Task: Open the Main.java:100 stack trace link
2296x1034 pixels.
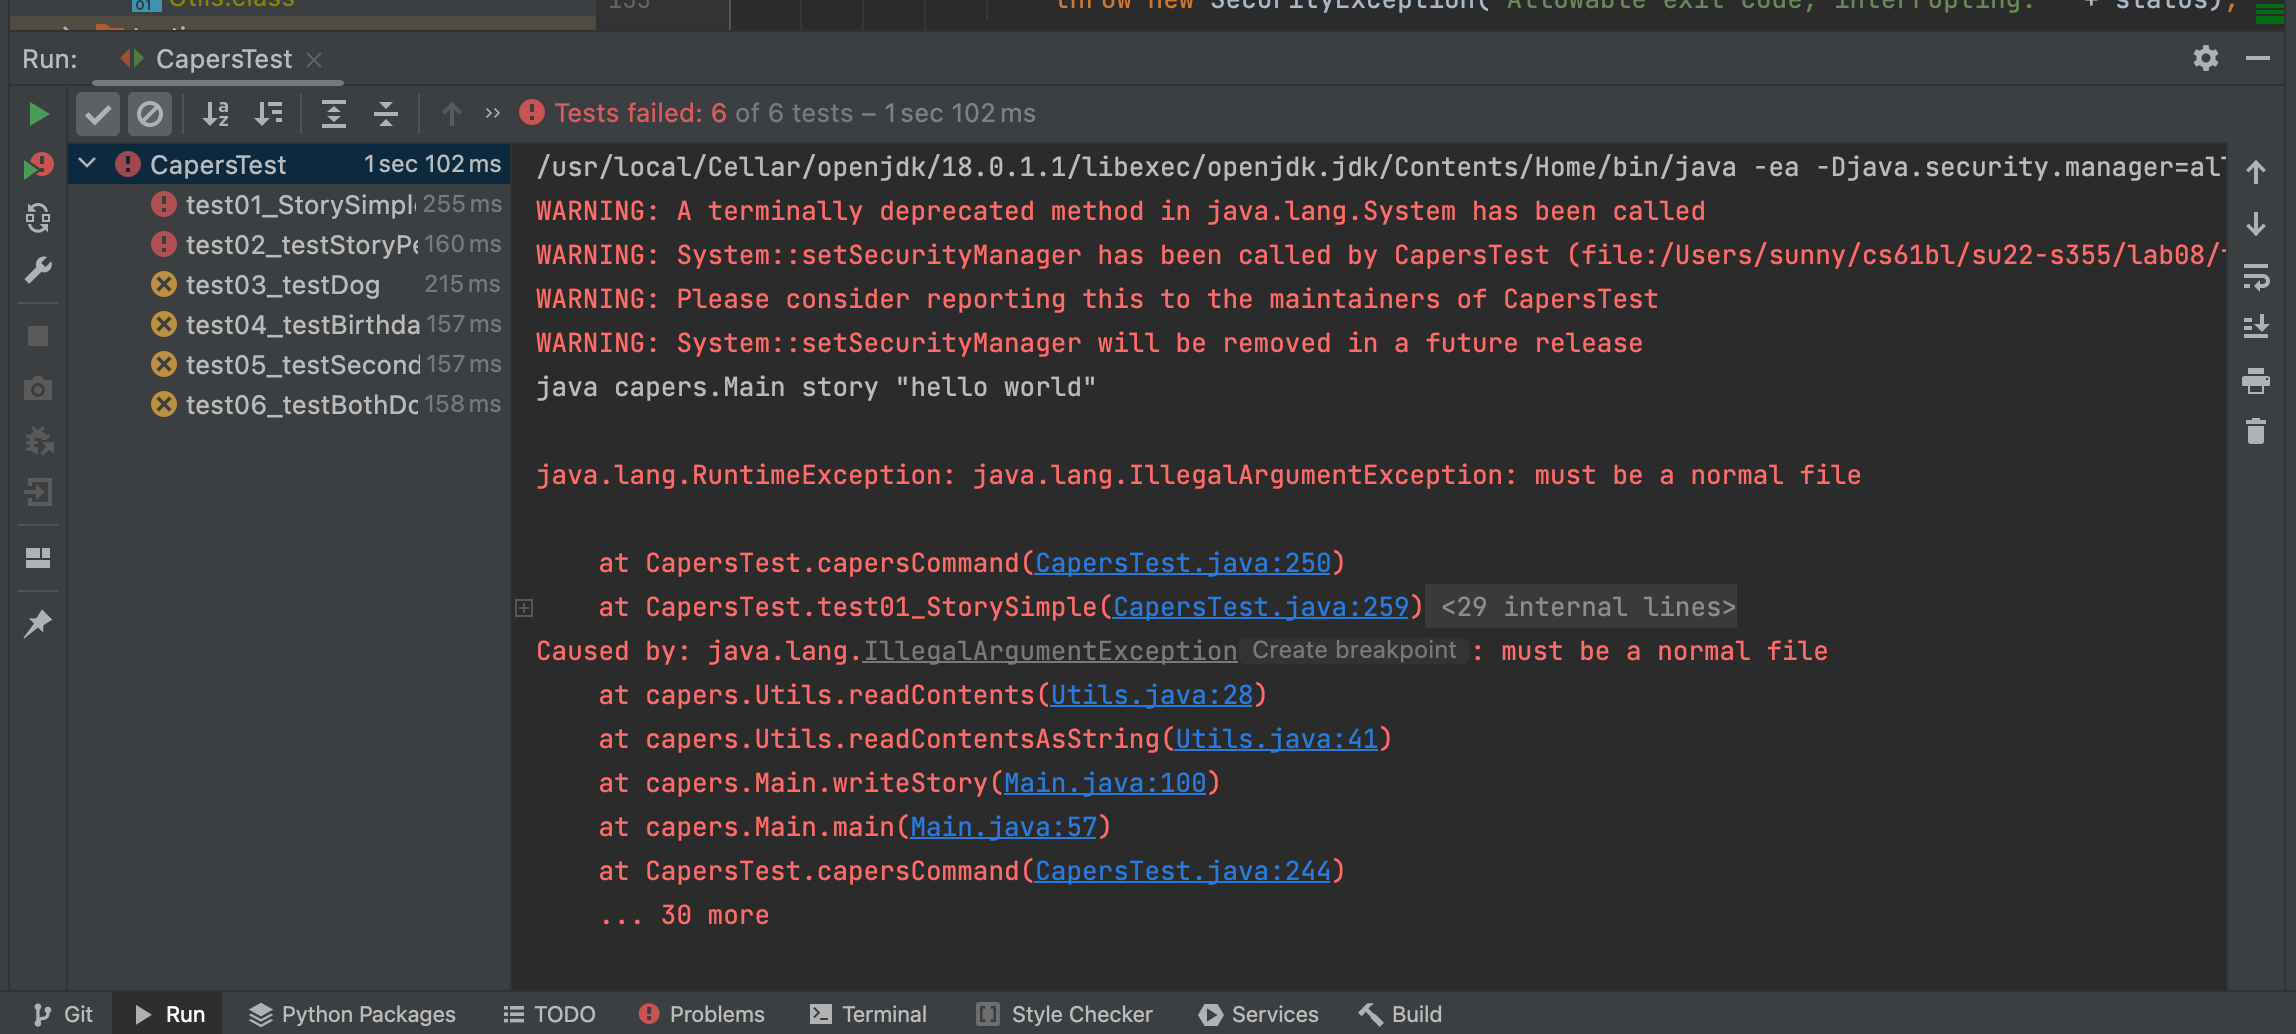Action: (1104, 783)
